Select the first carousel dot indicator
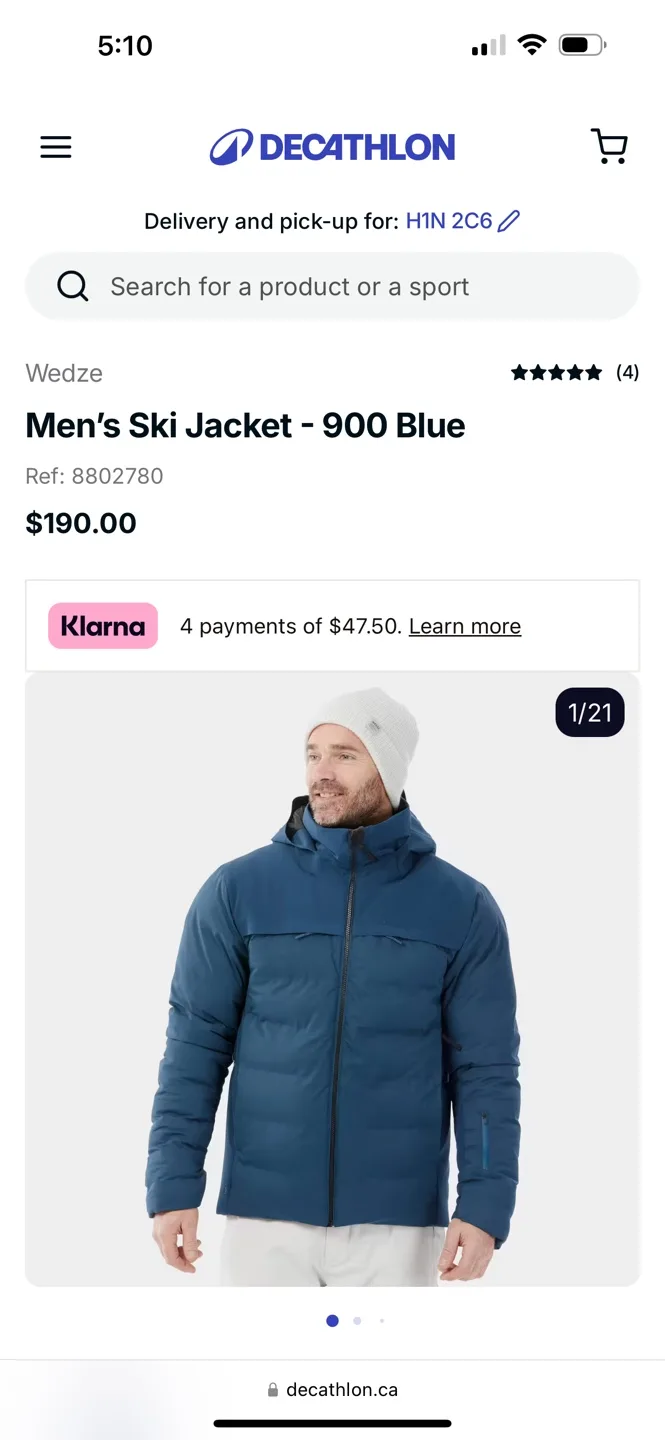Viewport: 665px width, 1440px height. coord(333,1321)
